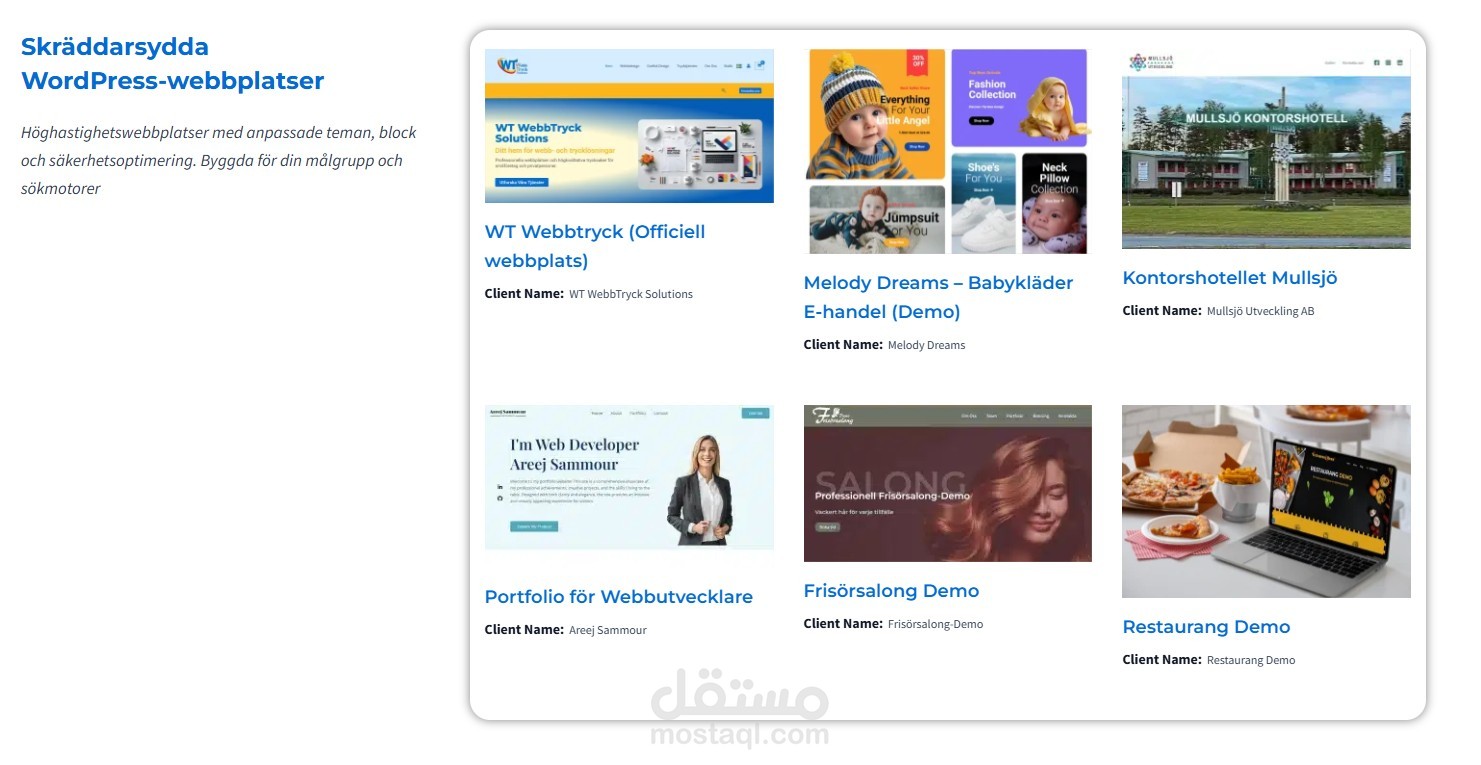Click the Frisörsalong logo in the salon preview
The width and height of the screenshot is (1481, 765).
[x=832, y=415]
